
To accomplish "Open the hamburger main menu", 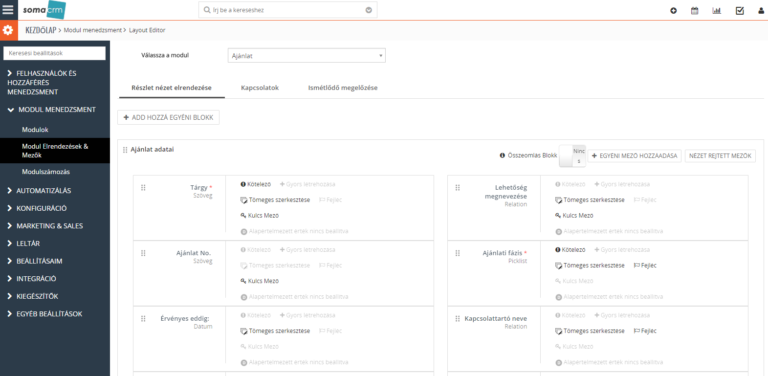I will click(x=8, y=10).
